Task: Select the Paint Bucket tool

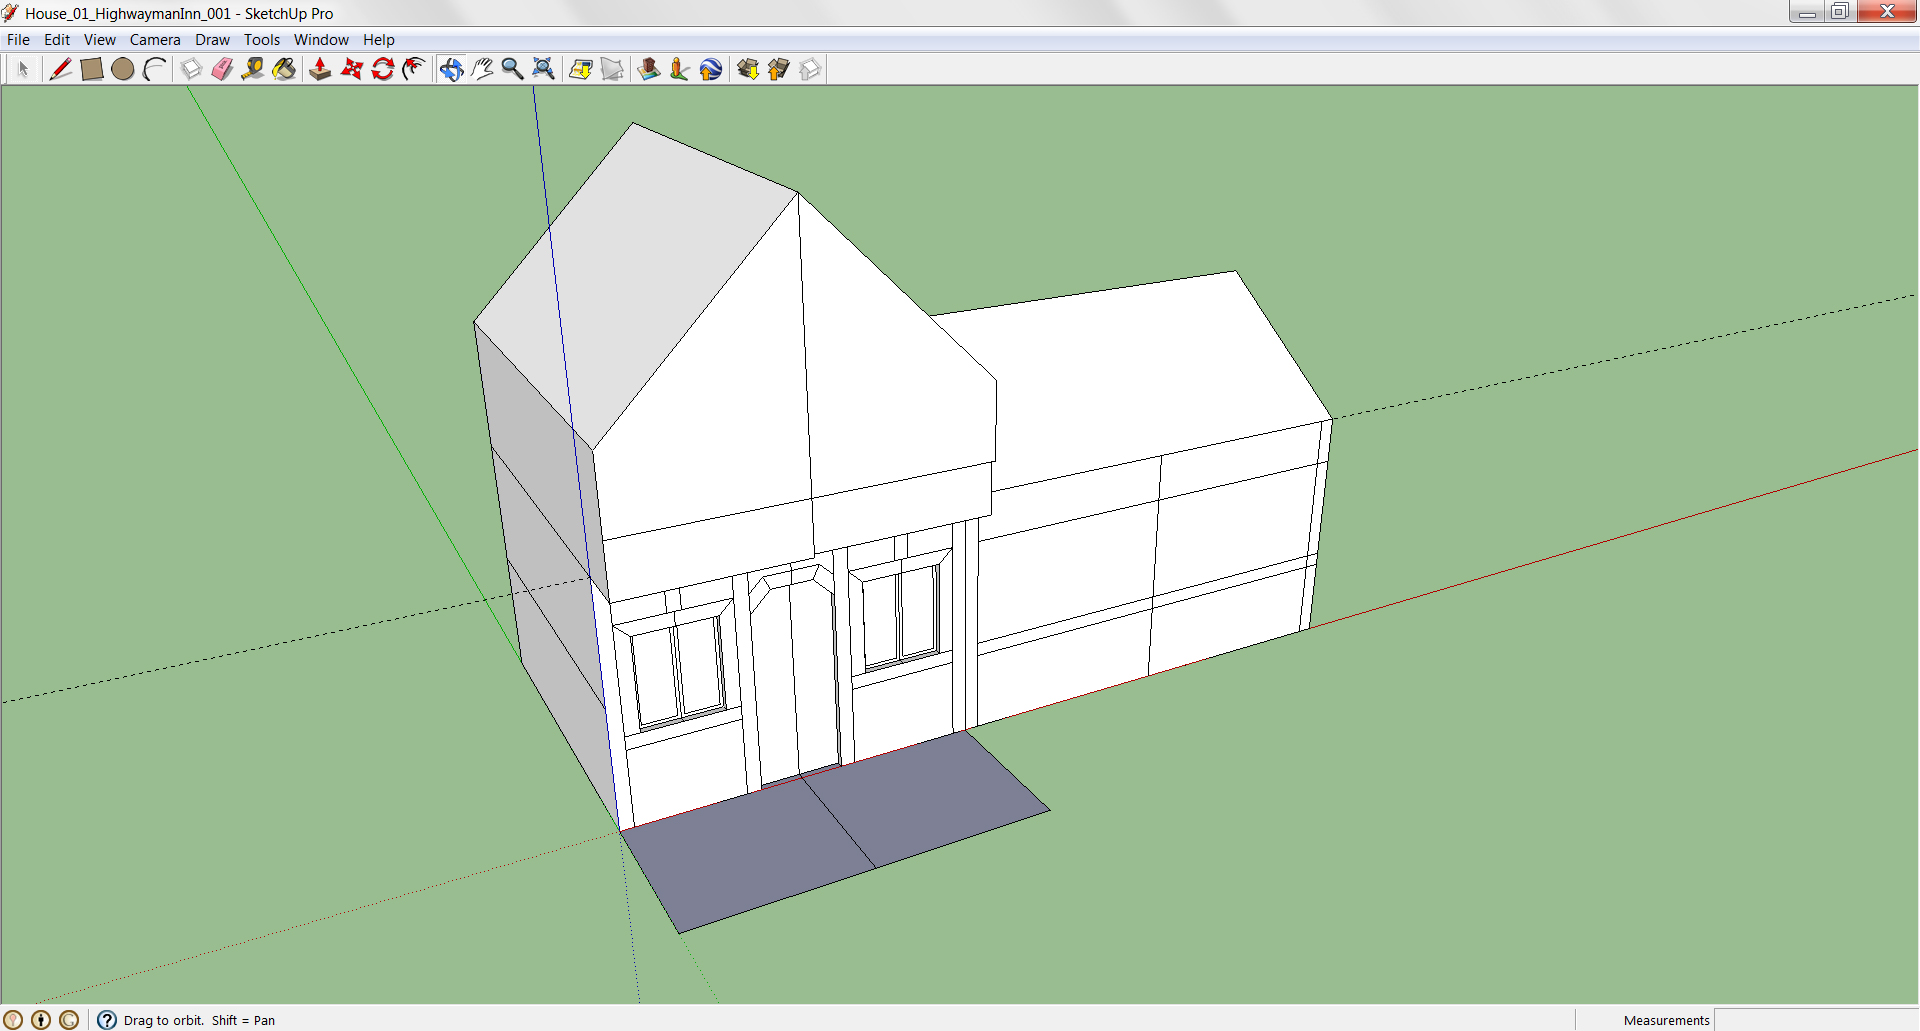Action: 285,69
